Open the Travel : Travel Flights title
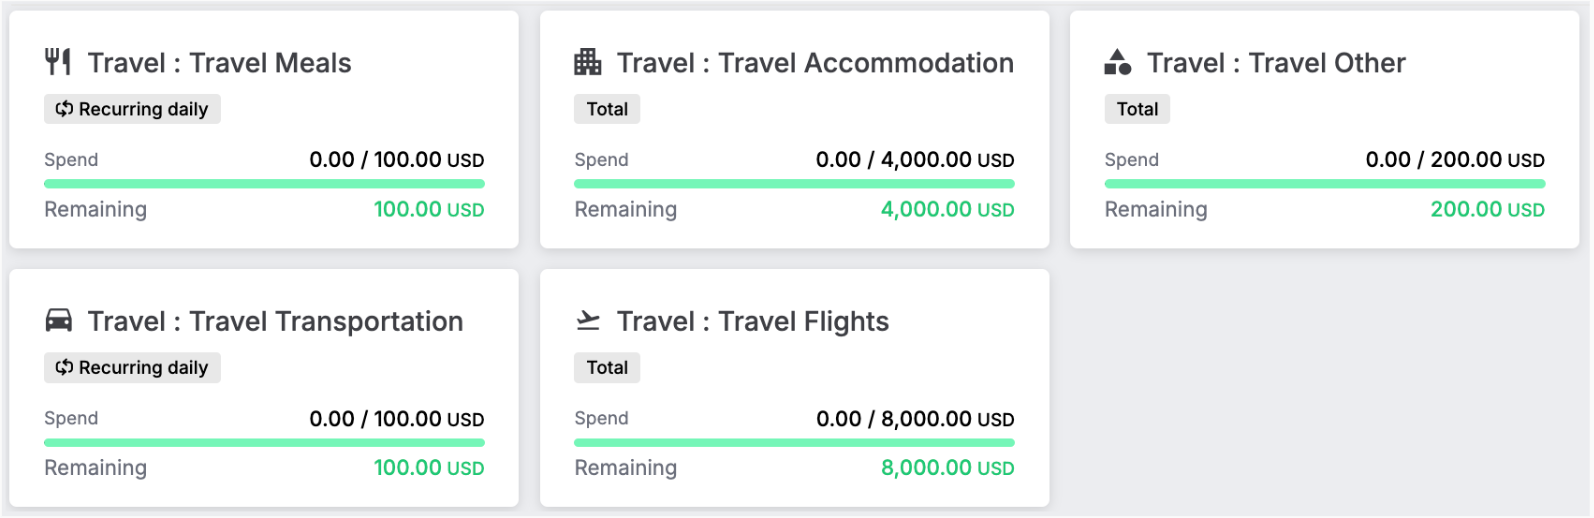 click(753, 321)
